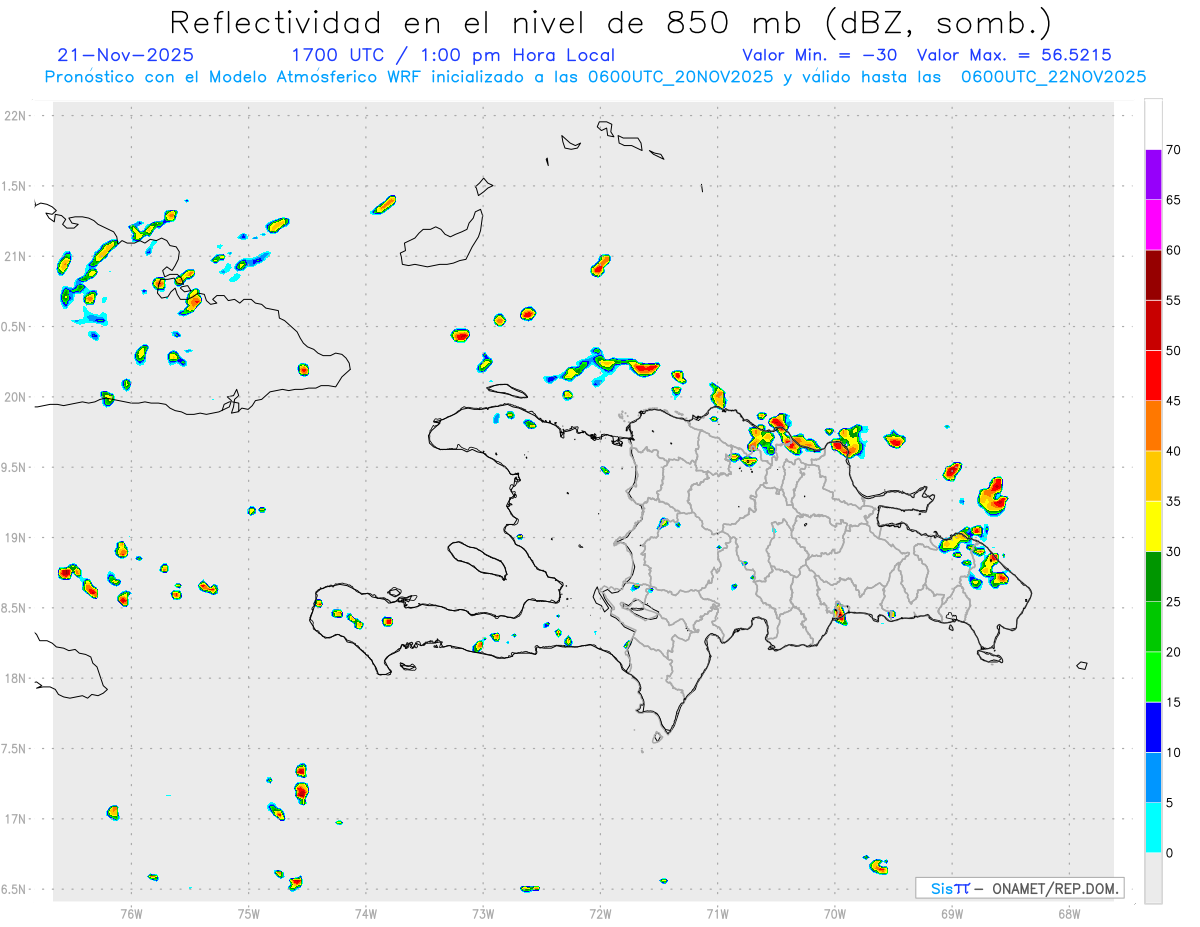Click the colorbar value label '0'
1200x927 pixels.
coord(1170,853)
